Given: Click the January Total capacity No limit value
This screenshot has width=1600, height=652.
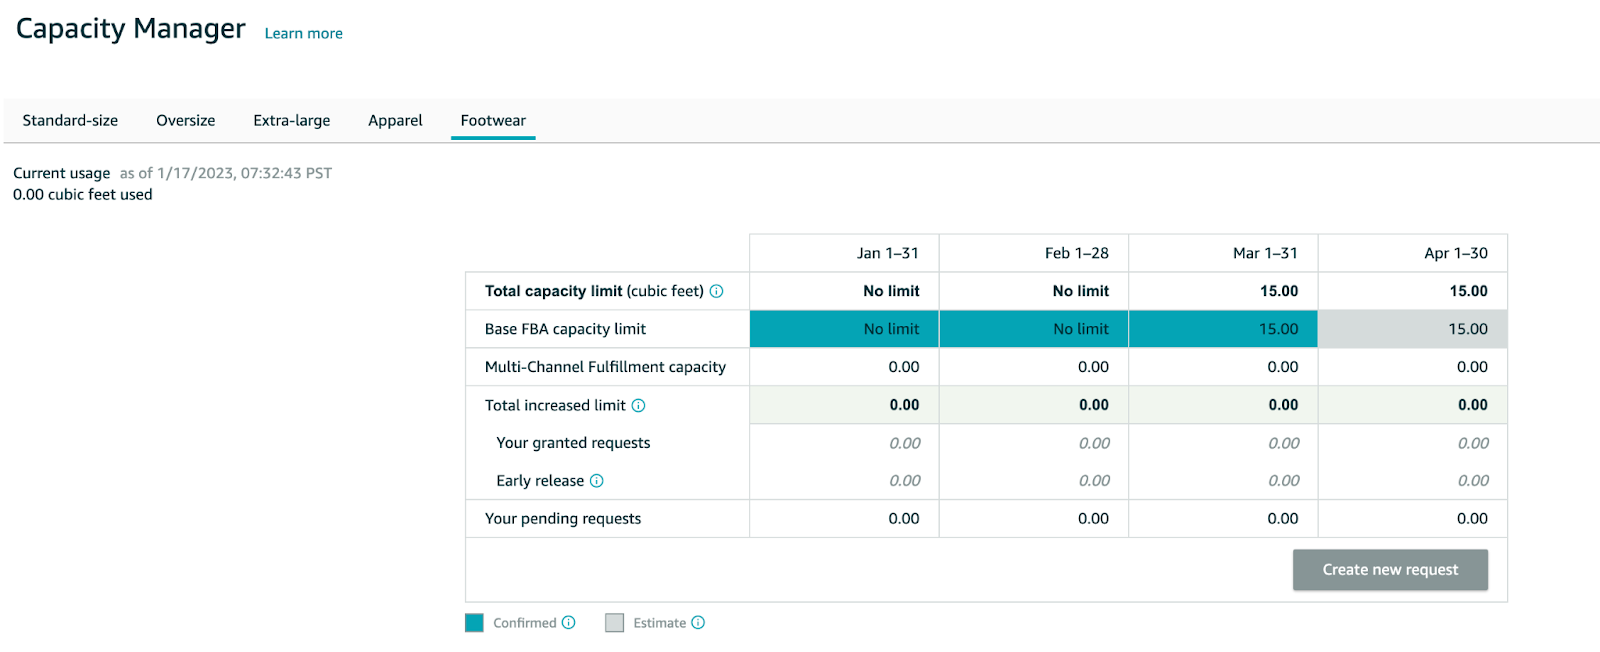Looking at the screenshot, I should (x=891, y=291).
